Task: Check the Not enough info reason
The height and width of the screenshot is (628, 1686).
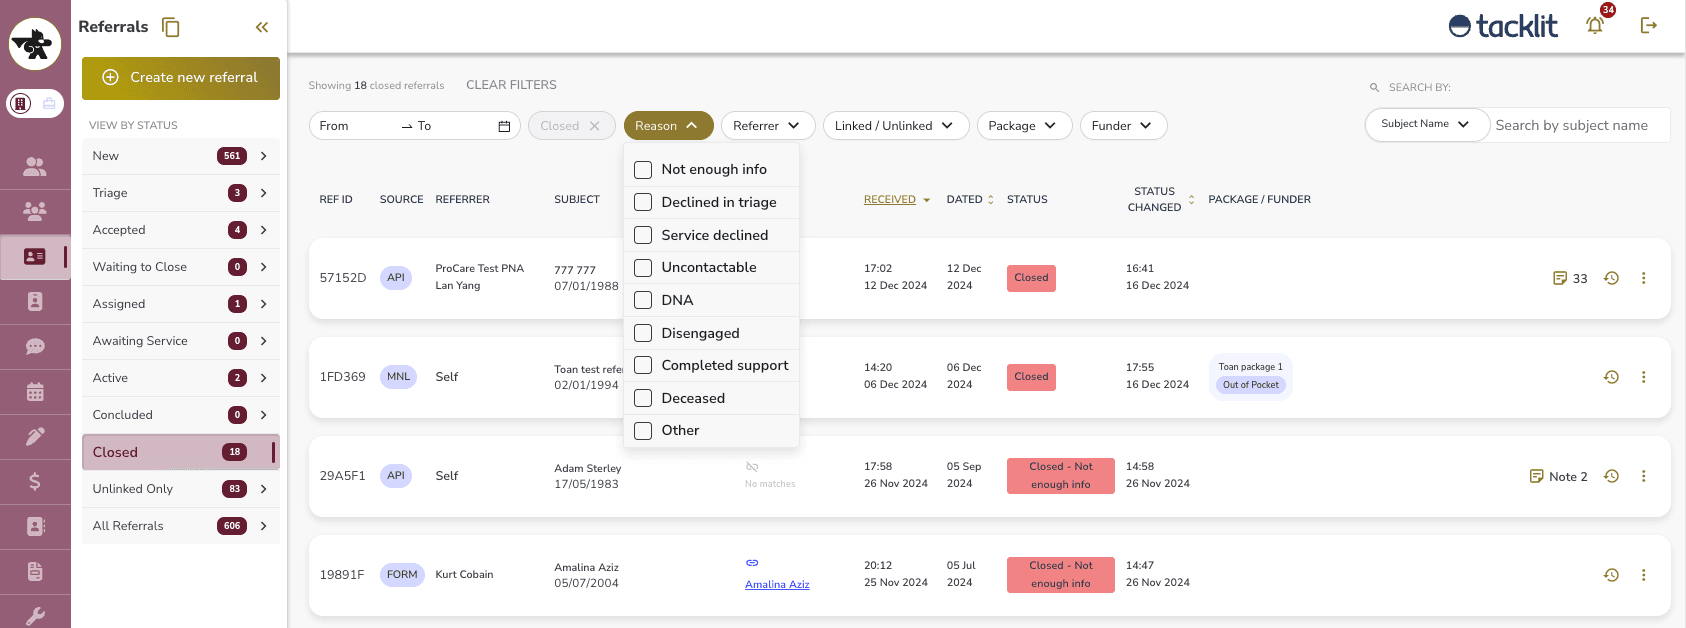Action: pyautogui.click(x=643, y=170)
